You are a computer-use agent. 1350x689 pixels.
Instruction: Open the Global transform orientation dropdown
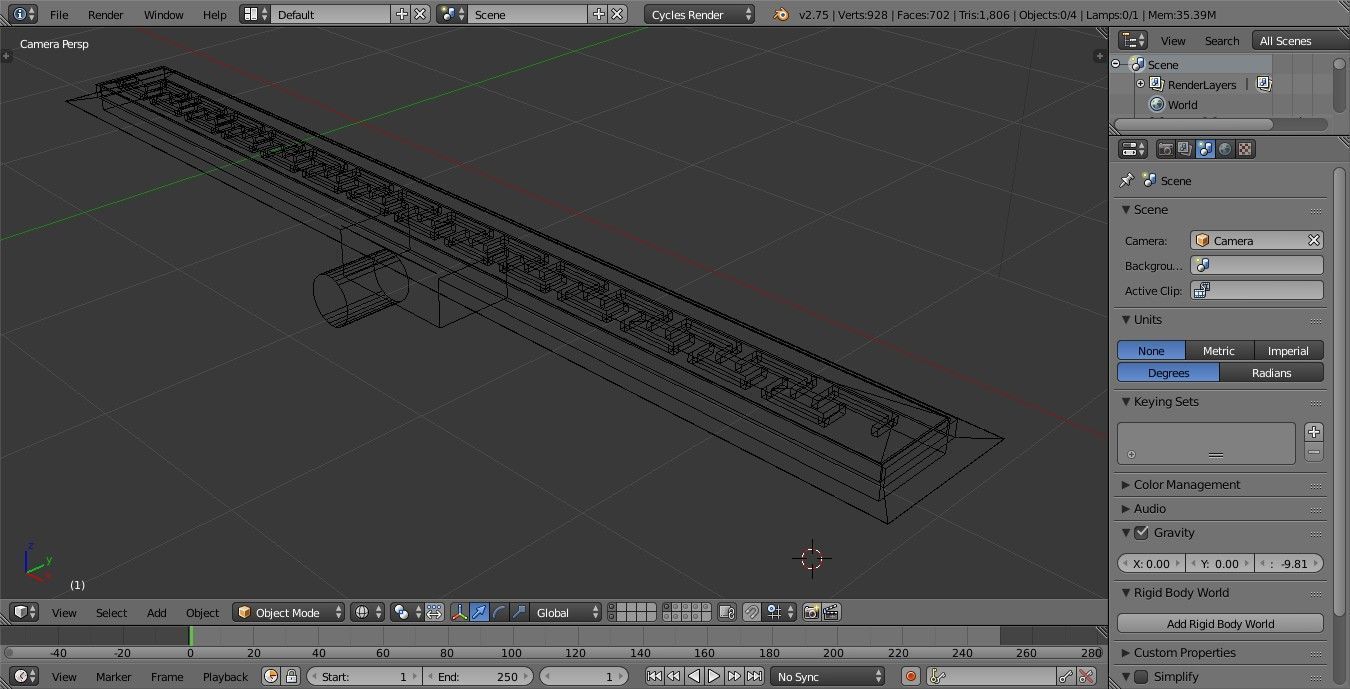coord(567,612)
